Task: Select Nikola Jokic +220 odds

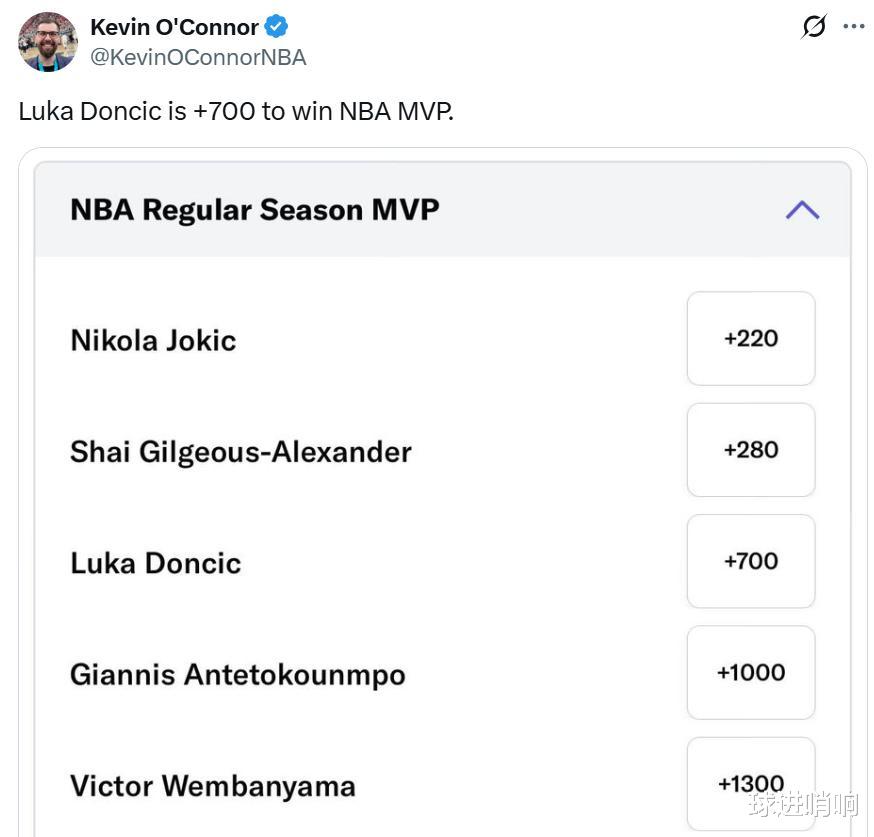Action: [751, 338]
